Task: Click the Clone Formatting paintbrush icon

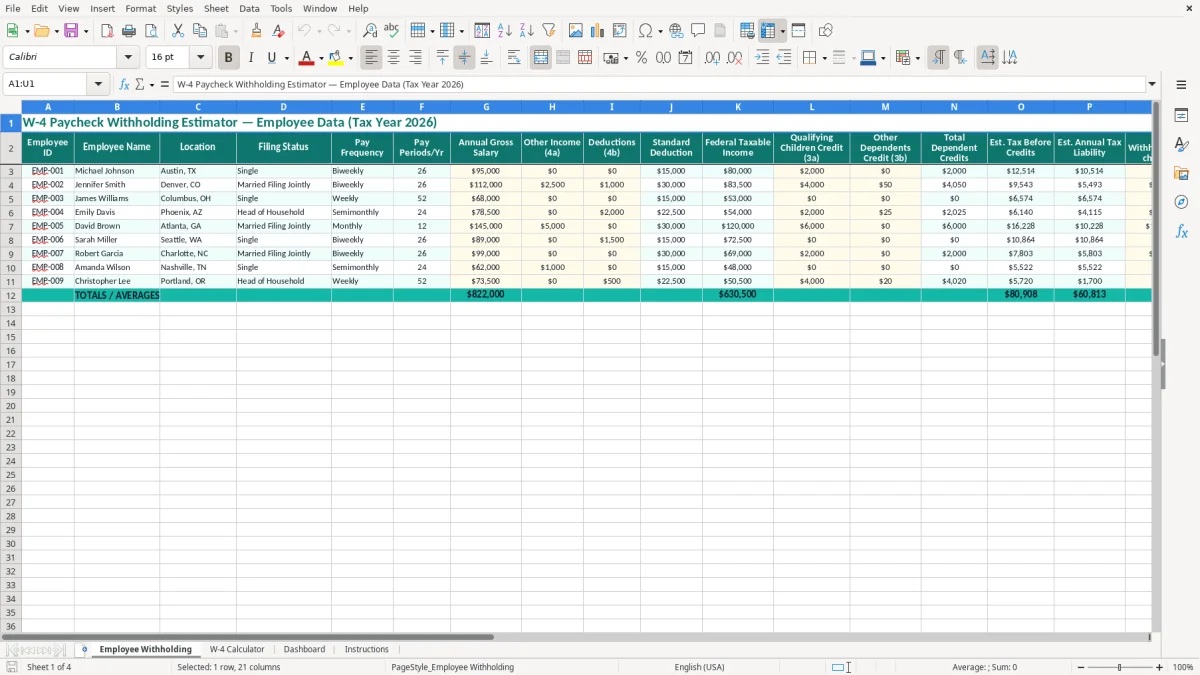Action: [x=257, y=31]
